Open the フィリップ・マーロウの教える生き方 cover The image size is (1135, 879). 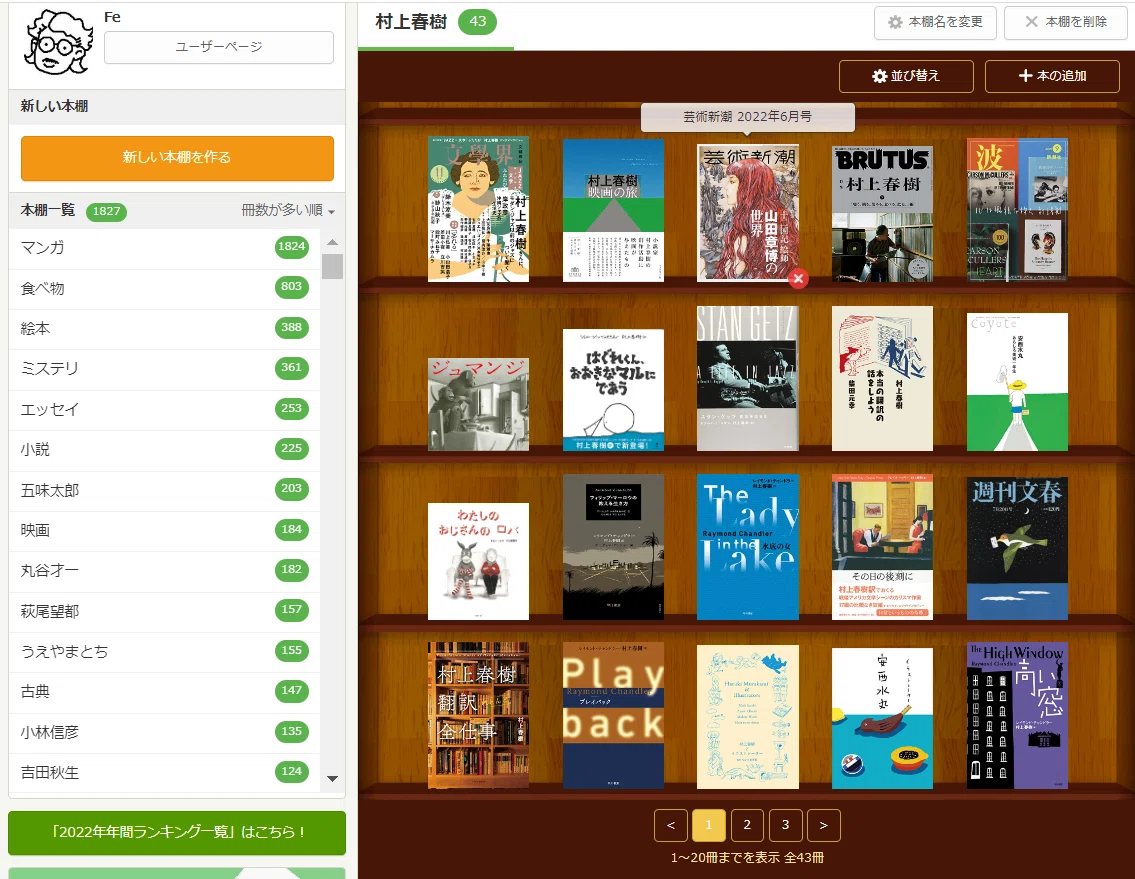(x=614, y=547)
